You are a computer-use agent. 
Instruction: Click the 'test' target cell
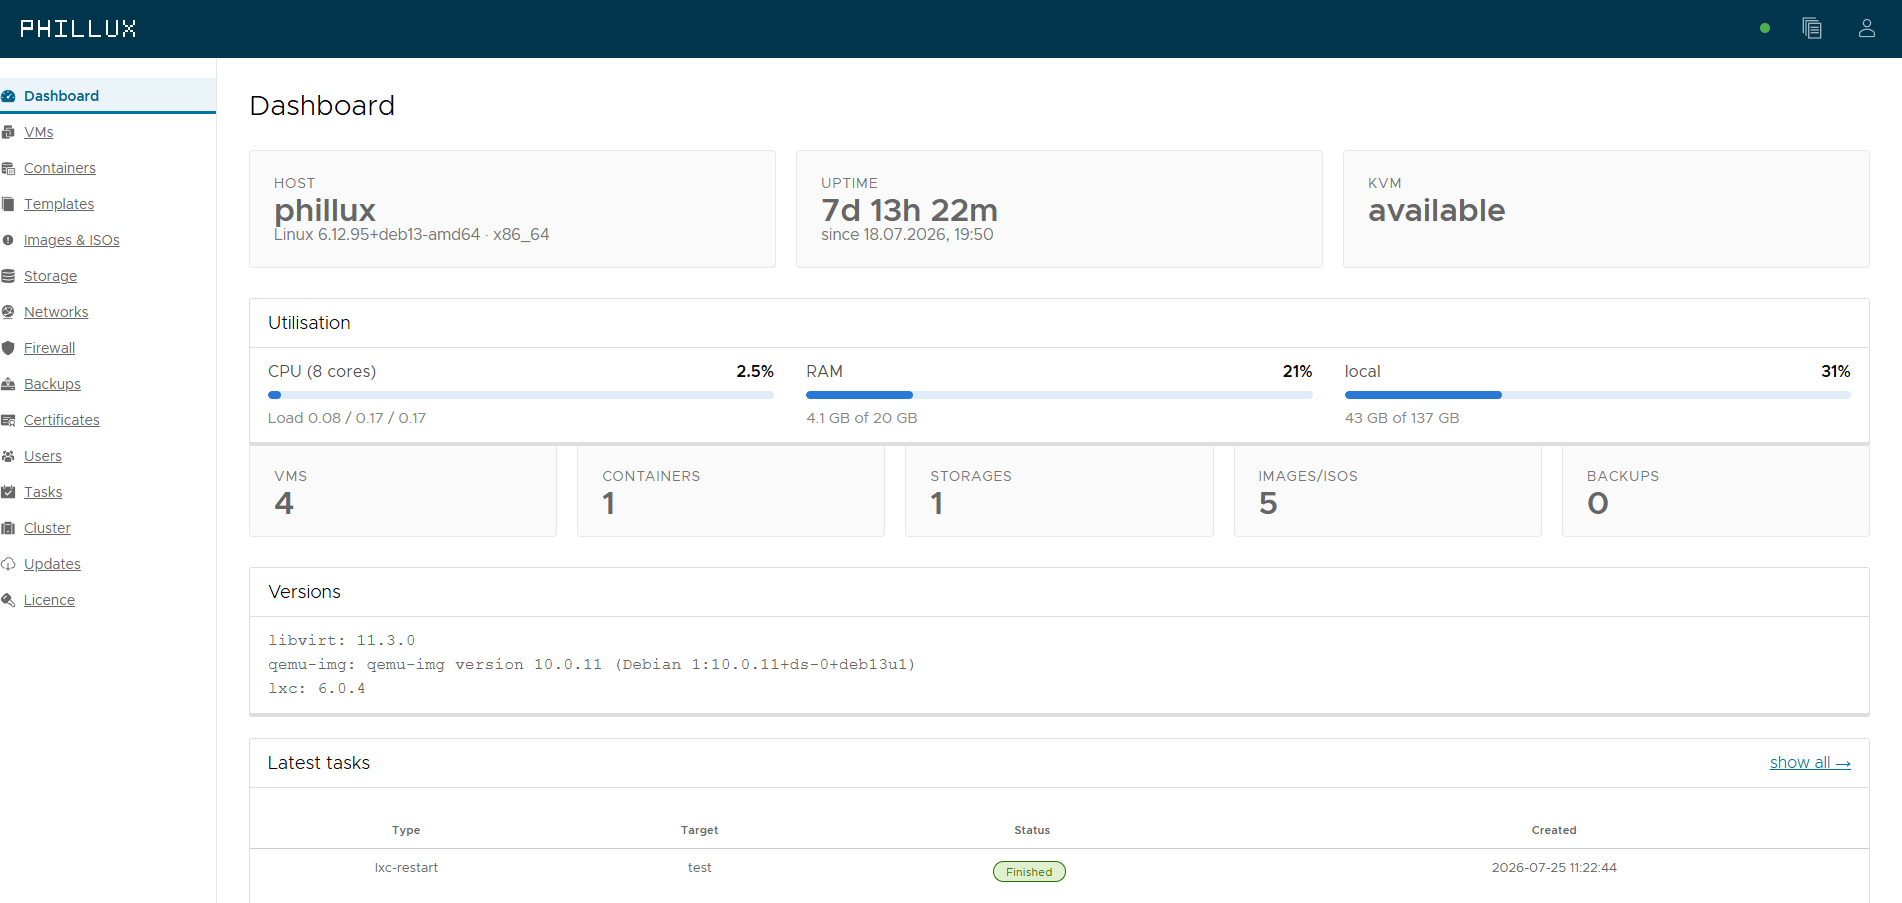(700, 868)
